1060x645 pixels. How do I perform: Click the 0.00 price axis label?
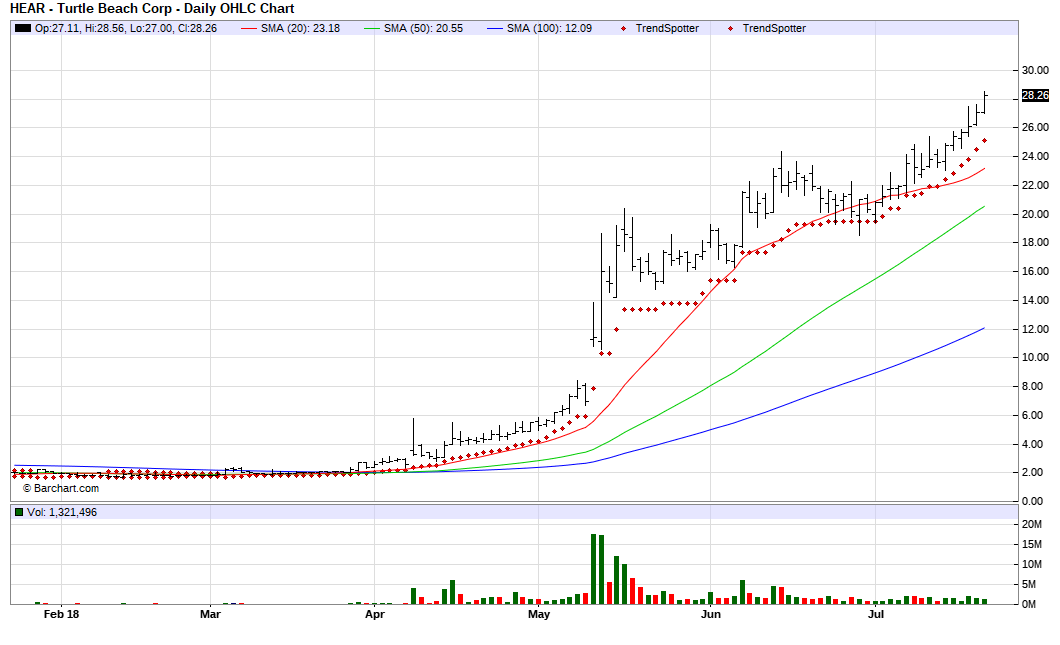1032,502
